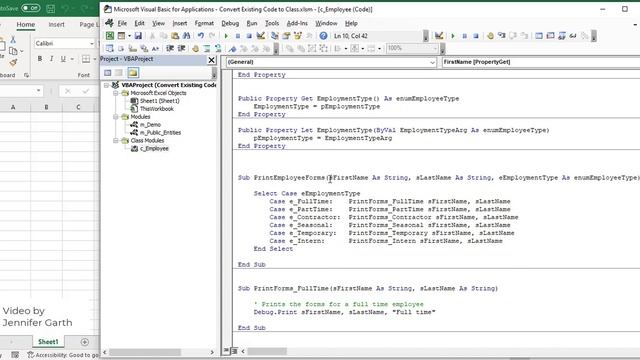The image size is (640, 360).
Task: Select Sheet1 tab in Excel
Action: (x=48, y=342)
